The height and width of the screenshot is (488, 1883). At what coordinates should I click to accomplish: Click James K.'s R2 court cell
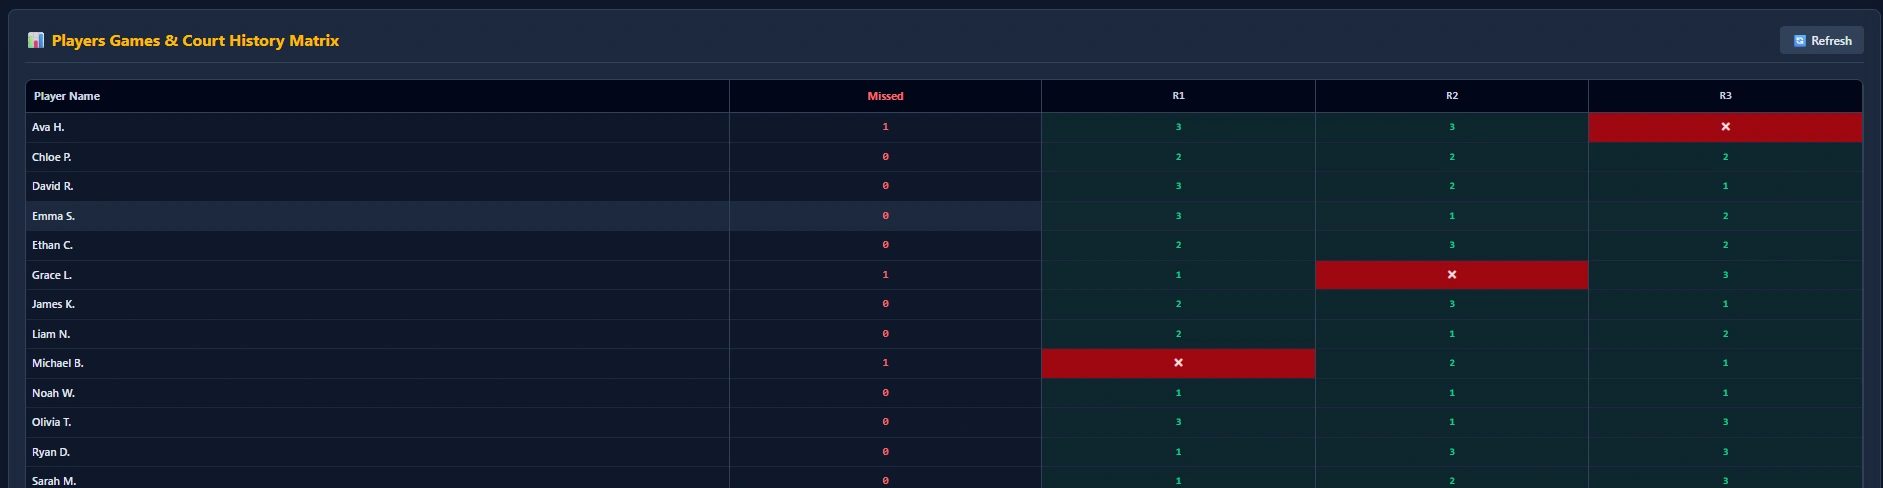(1452, 304)
